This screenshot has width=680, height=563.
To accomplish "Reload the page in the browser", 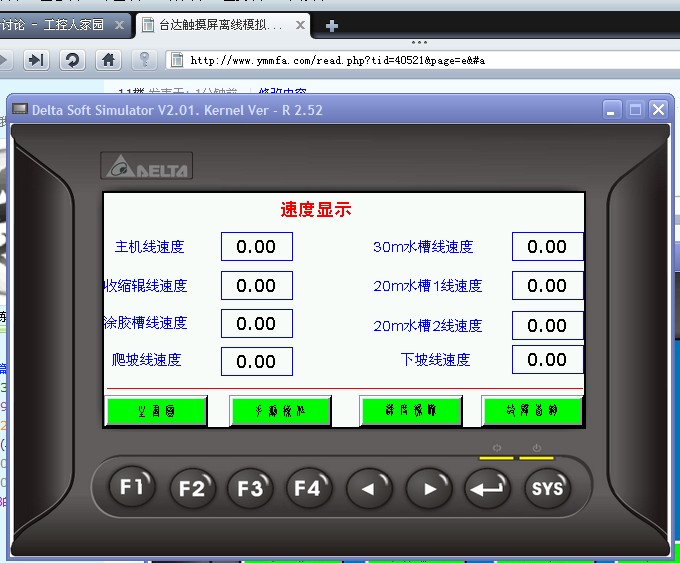I will click(72, 60).
